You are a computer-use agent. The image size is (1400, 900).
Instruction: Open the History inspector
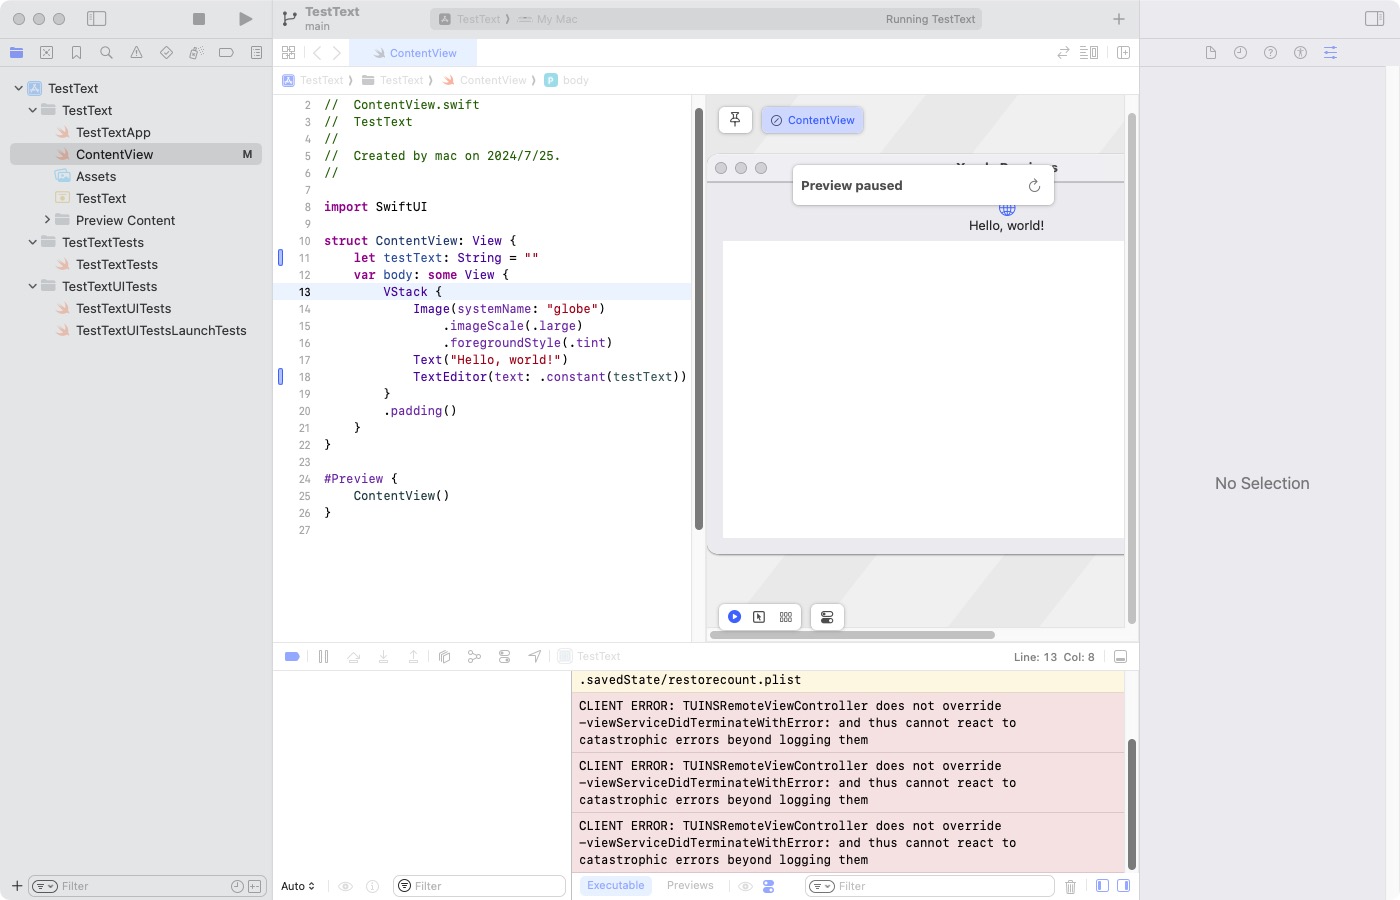click(1240, 53)
